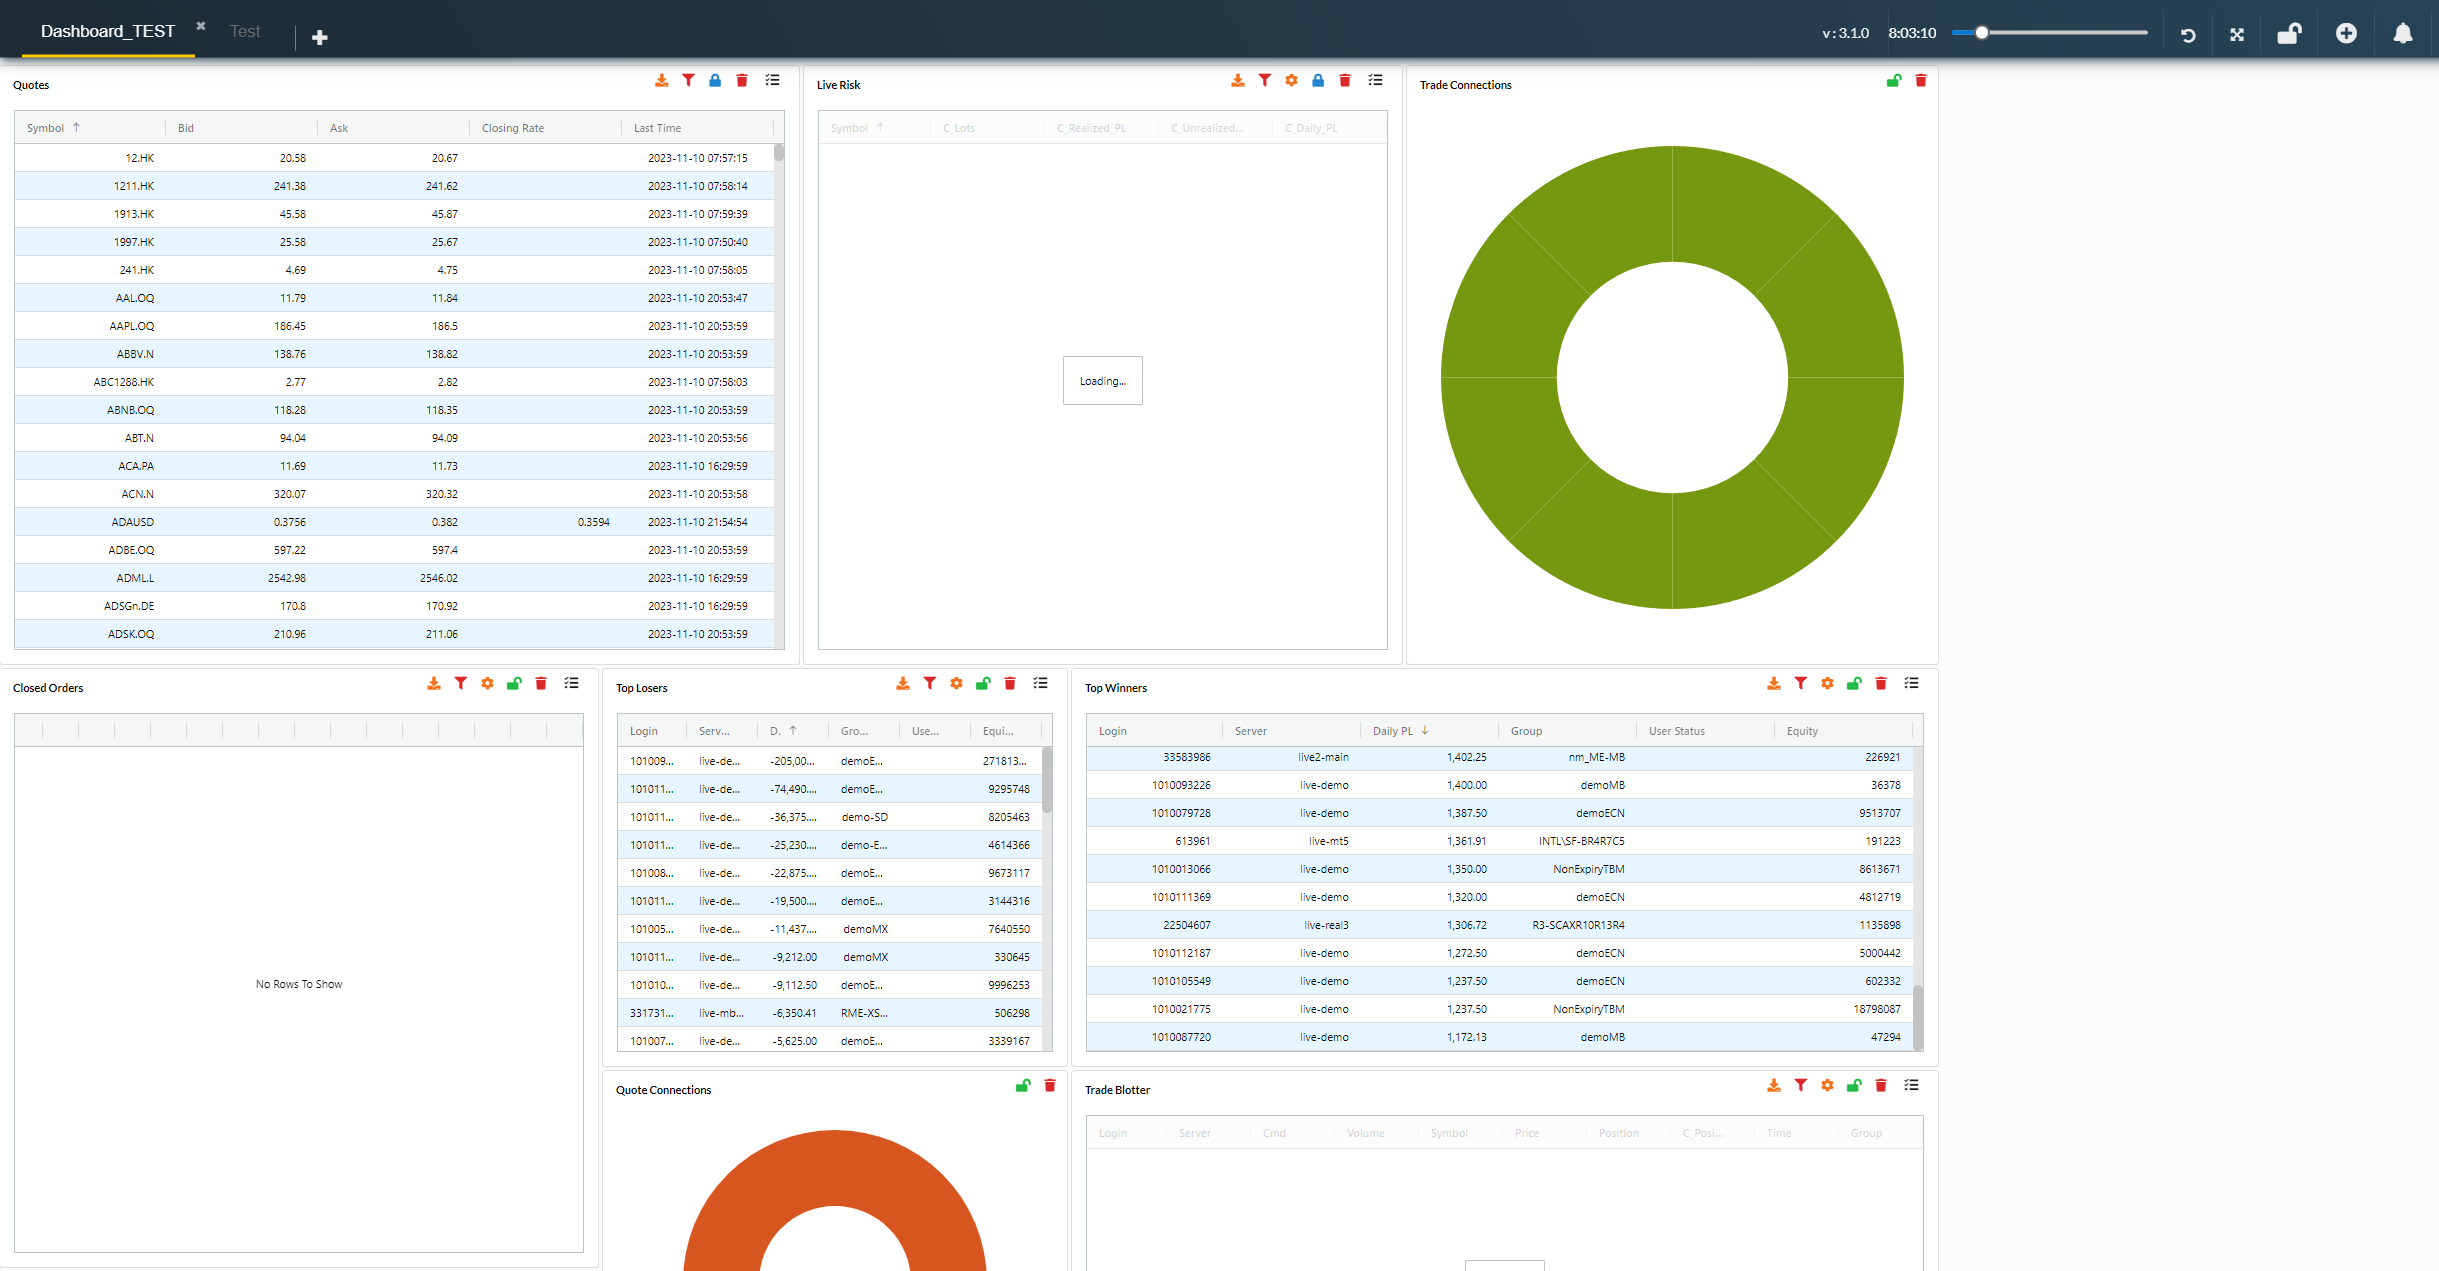Open the Trade Blotter column list menu
Viewport: 2439px width, 1271px height.
pyautogui.click(x=1911, y=1086)
